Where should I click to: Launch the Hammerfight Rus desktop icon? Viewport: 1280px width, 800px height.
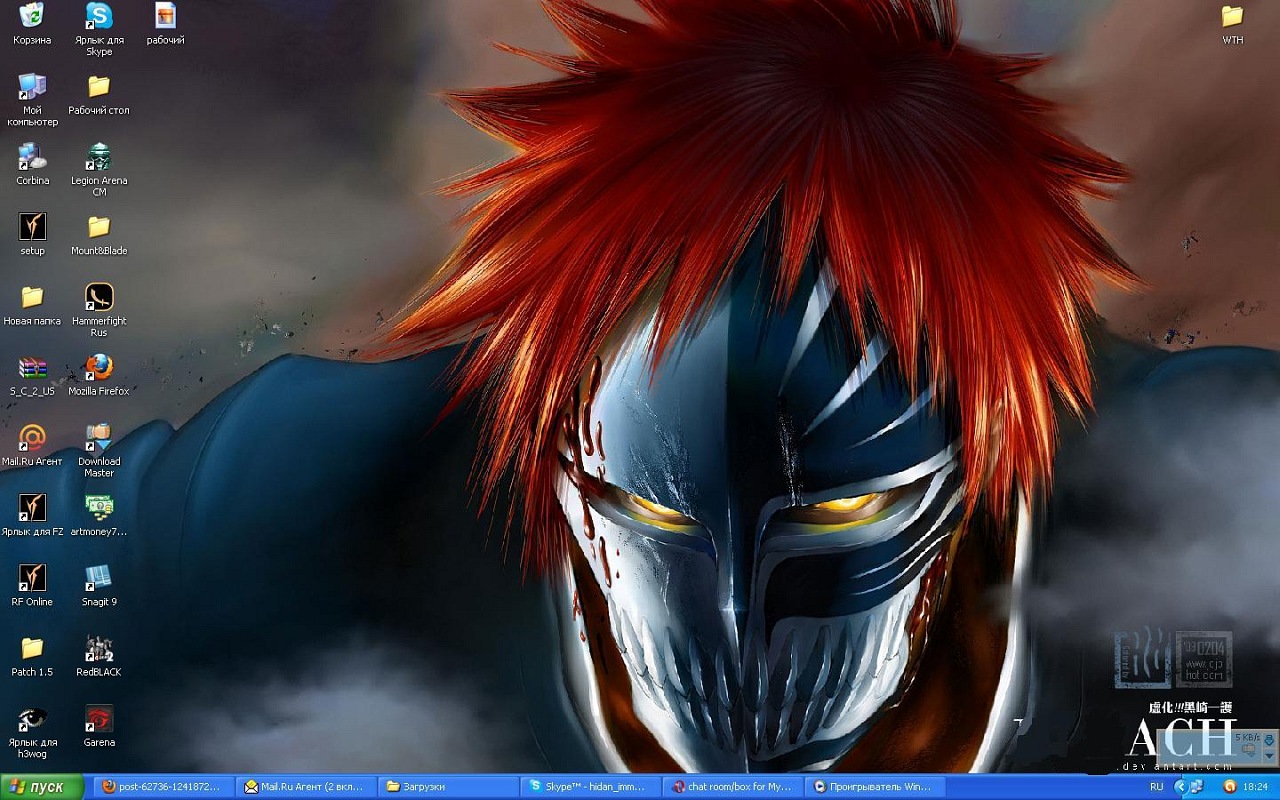click(x=99, y=298)
